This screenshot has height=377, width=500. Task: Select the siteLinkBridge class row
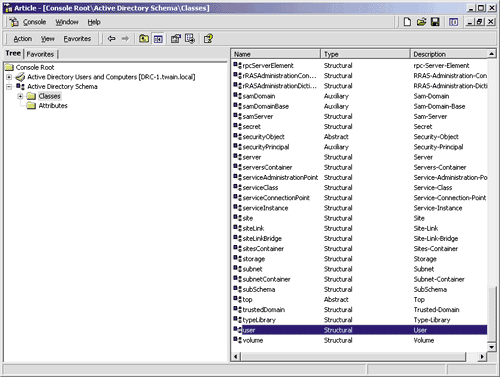click(x=360, y=238)
